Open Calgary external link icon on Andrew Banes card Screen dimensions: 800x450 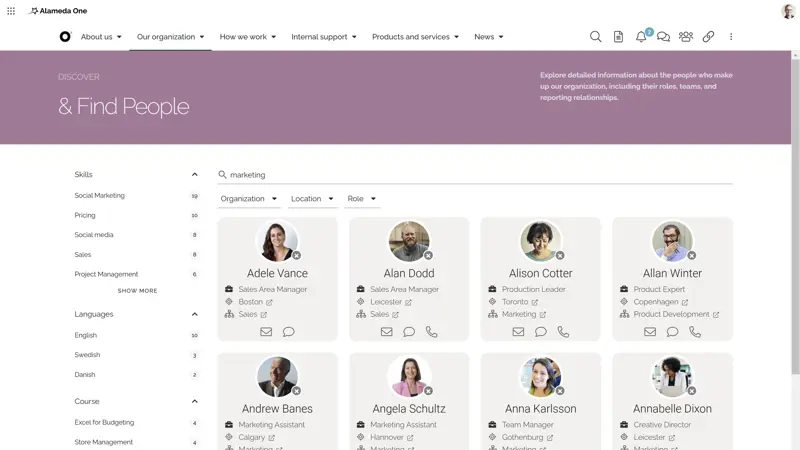tap(271, 438)
